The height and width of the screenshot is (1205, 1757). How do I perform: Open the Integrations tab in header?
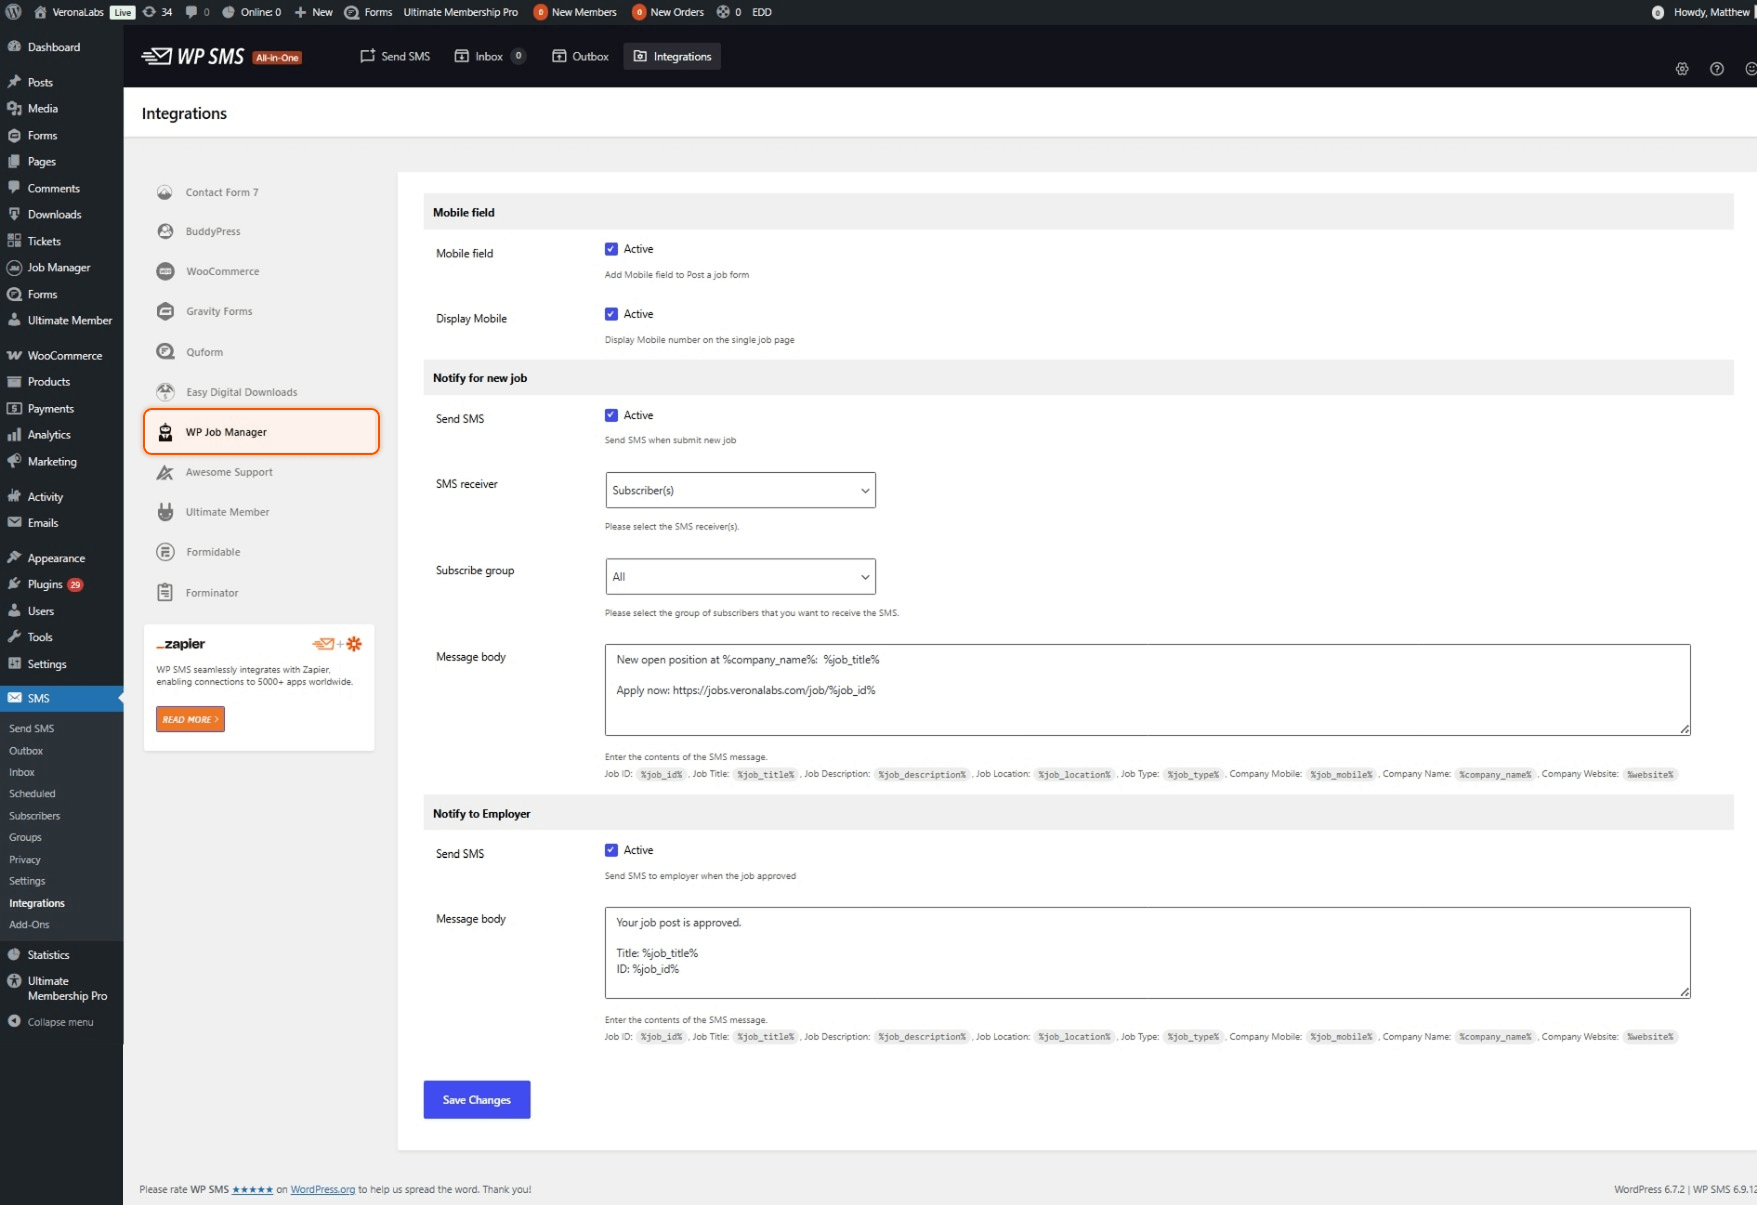point(672,56)
